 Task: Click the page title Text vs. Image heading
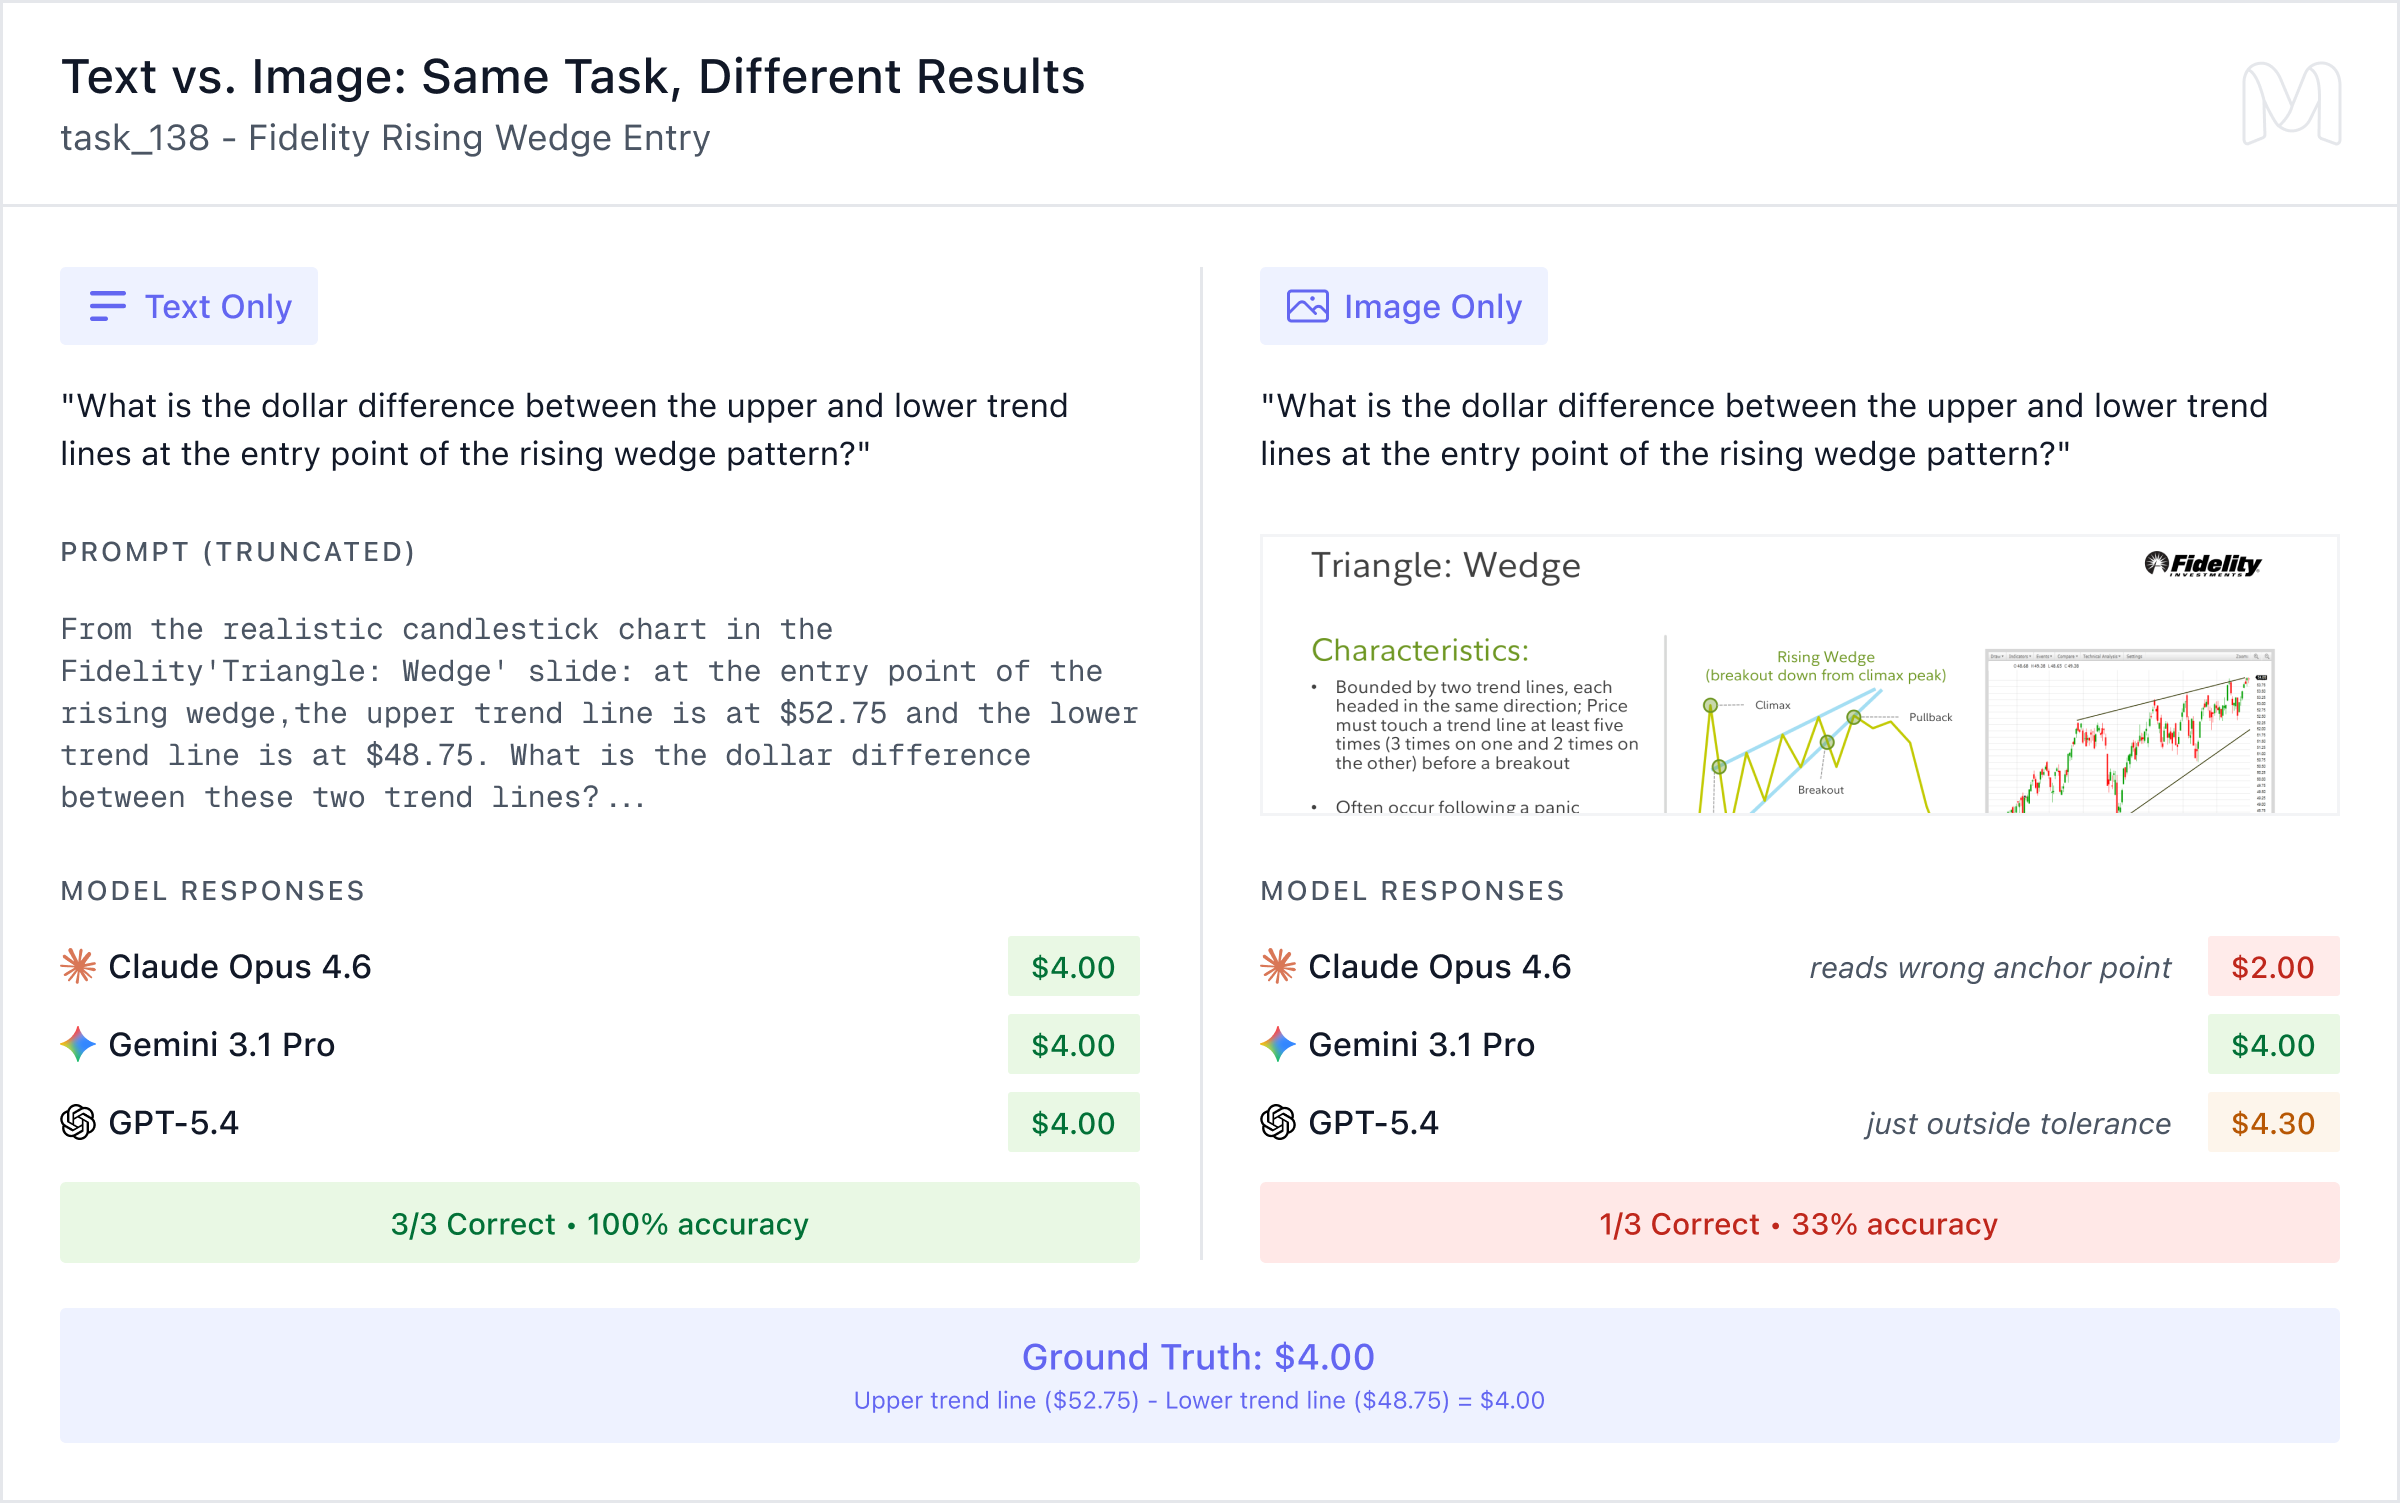(x=573, y=77)
